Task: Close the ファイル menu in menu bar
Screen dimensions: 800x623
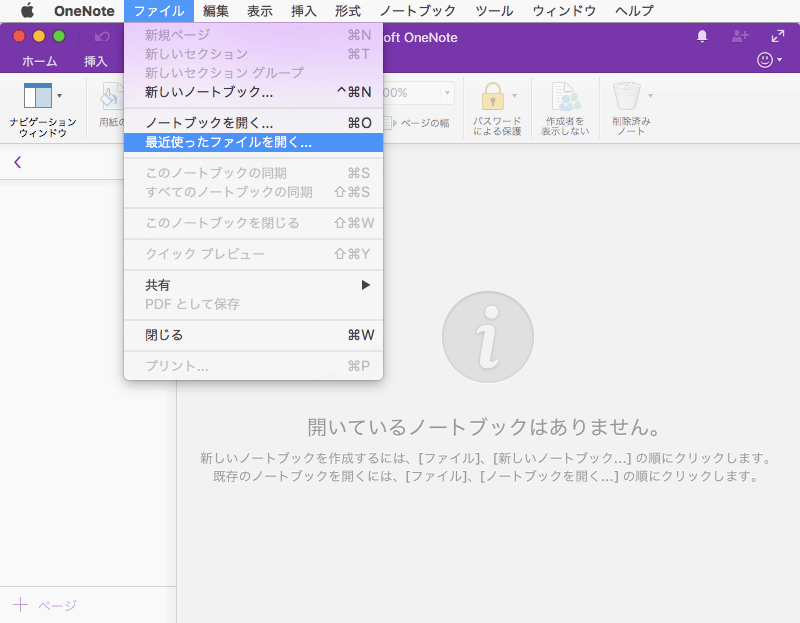Action: [x=159, y=11]
